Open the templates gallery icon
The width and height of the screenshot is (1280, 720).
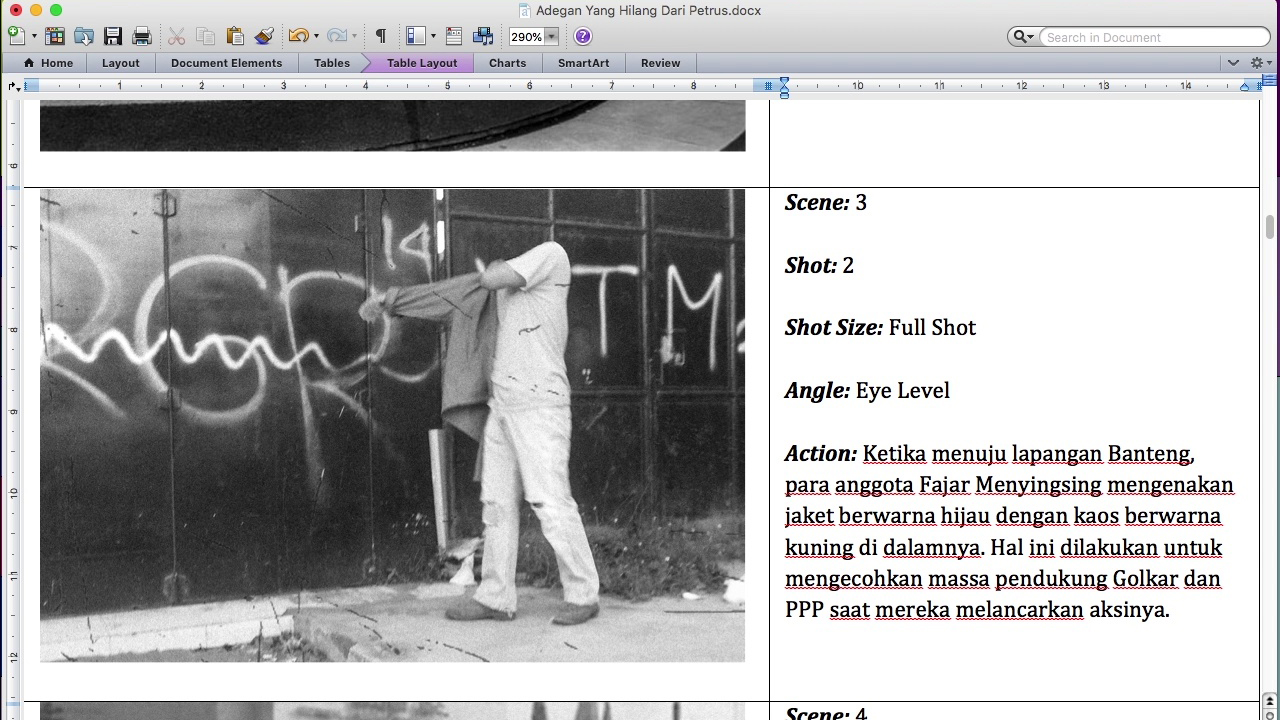[55, 36]
